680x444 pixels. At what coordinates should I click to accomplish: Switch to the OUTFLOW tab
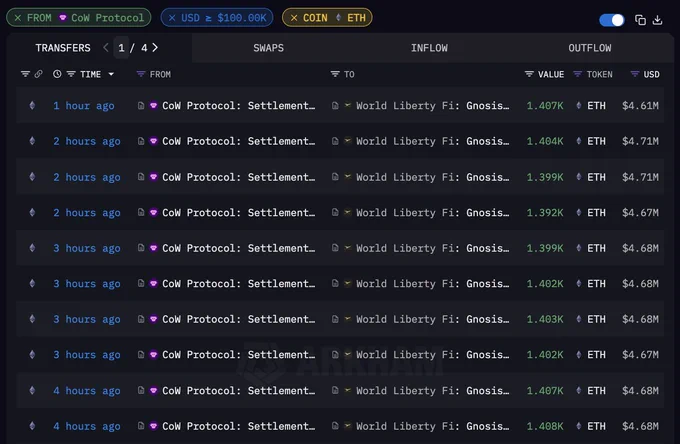590,48
